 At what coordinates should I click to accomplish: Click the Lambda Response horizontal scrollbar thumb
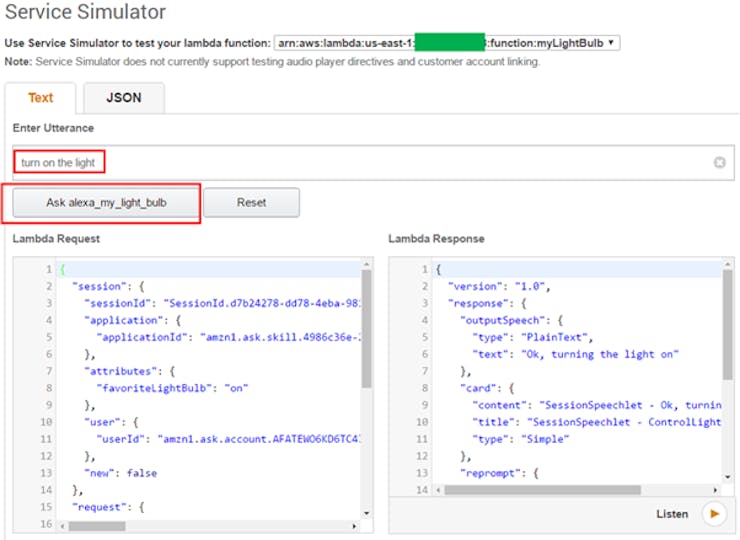(x=542, y=490)
